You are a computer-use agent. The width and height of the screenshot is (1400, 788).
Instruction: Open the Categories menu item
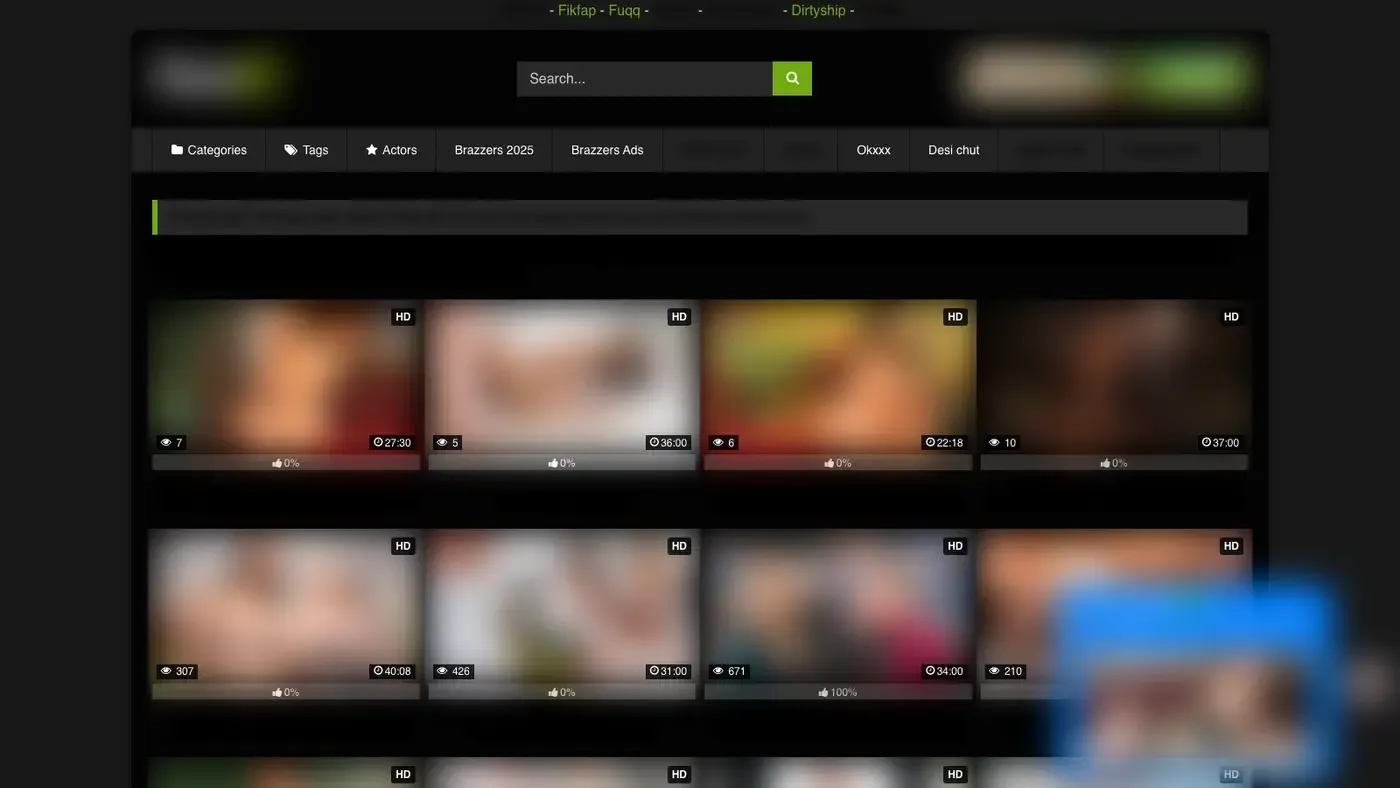[x=209, y=150]
